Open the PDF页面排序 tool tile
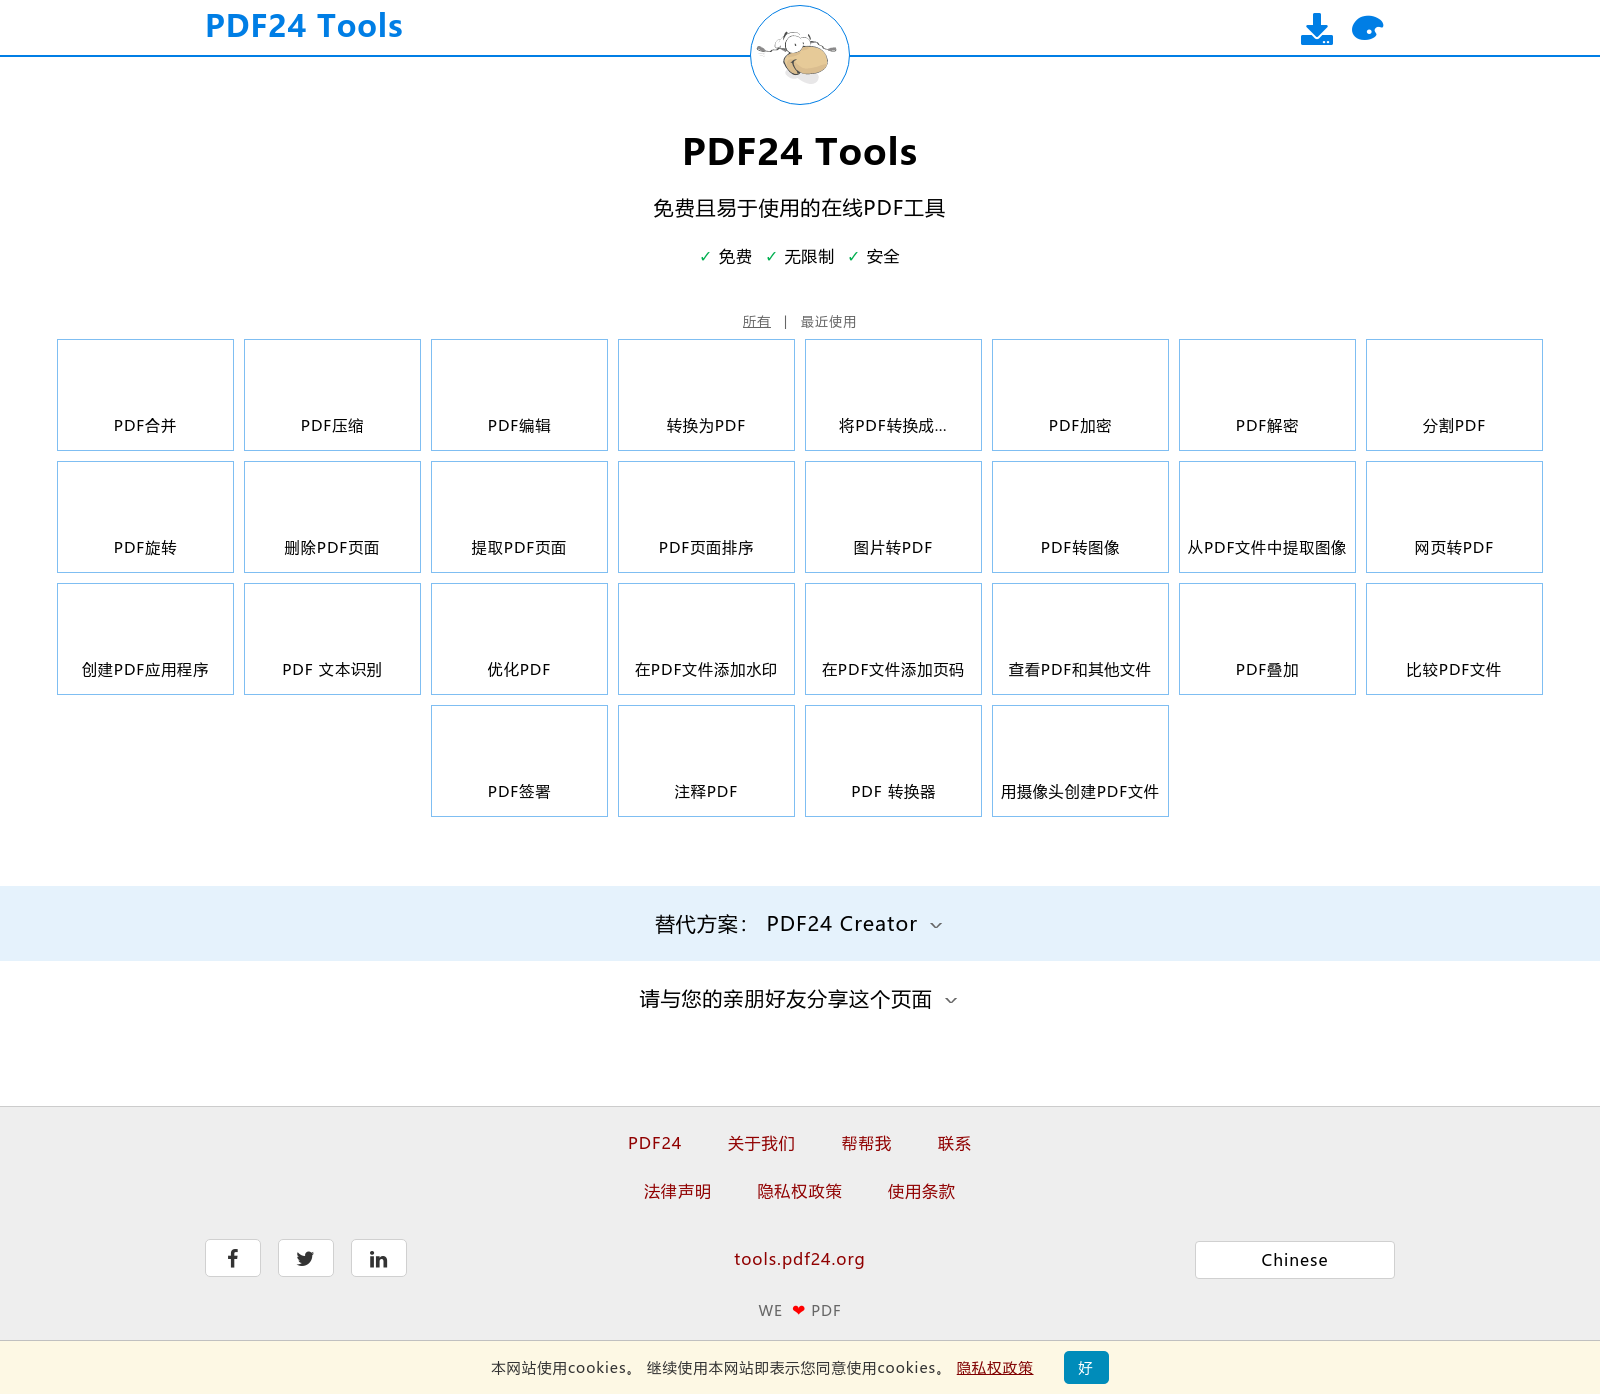The image size is (1600, 1394). tap(706, 517)
